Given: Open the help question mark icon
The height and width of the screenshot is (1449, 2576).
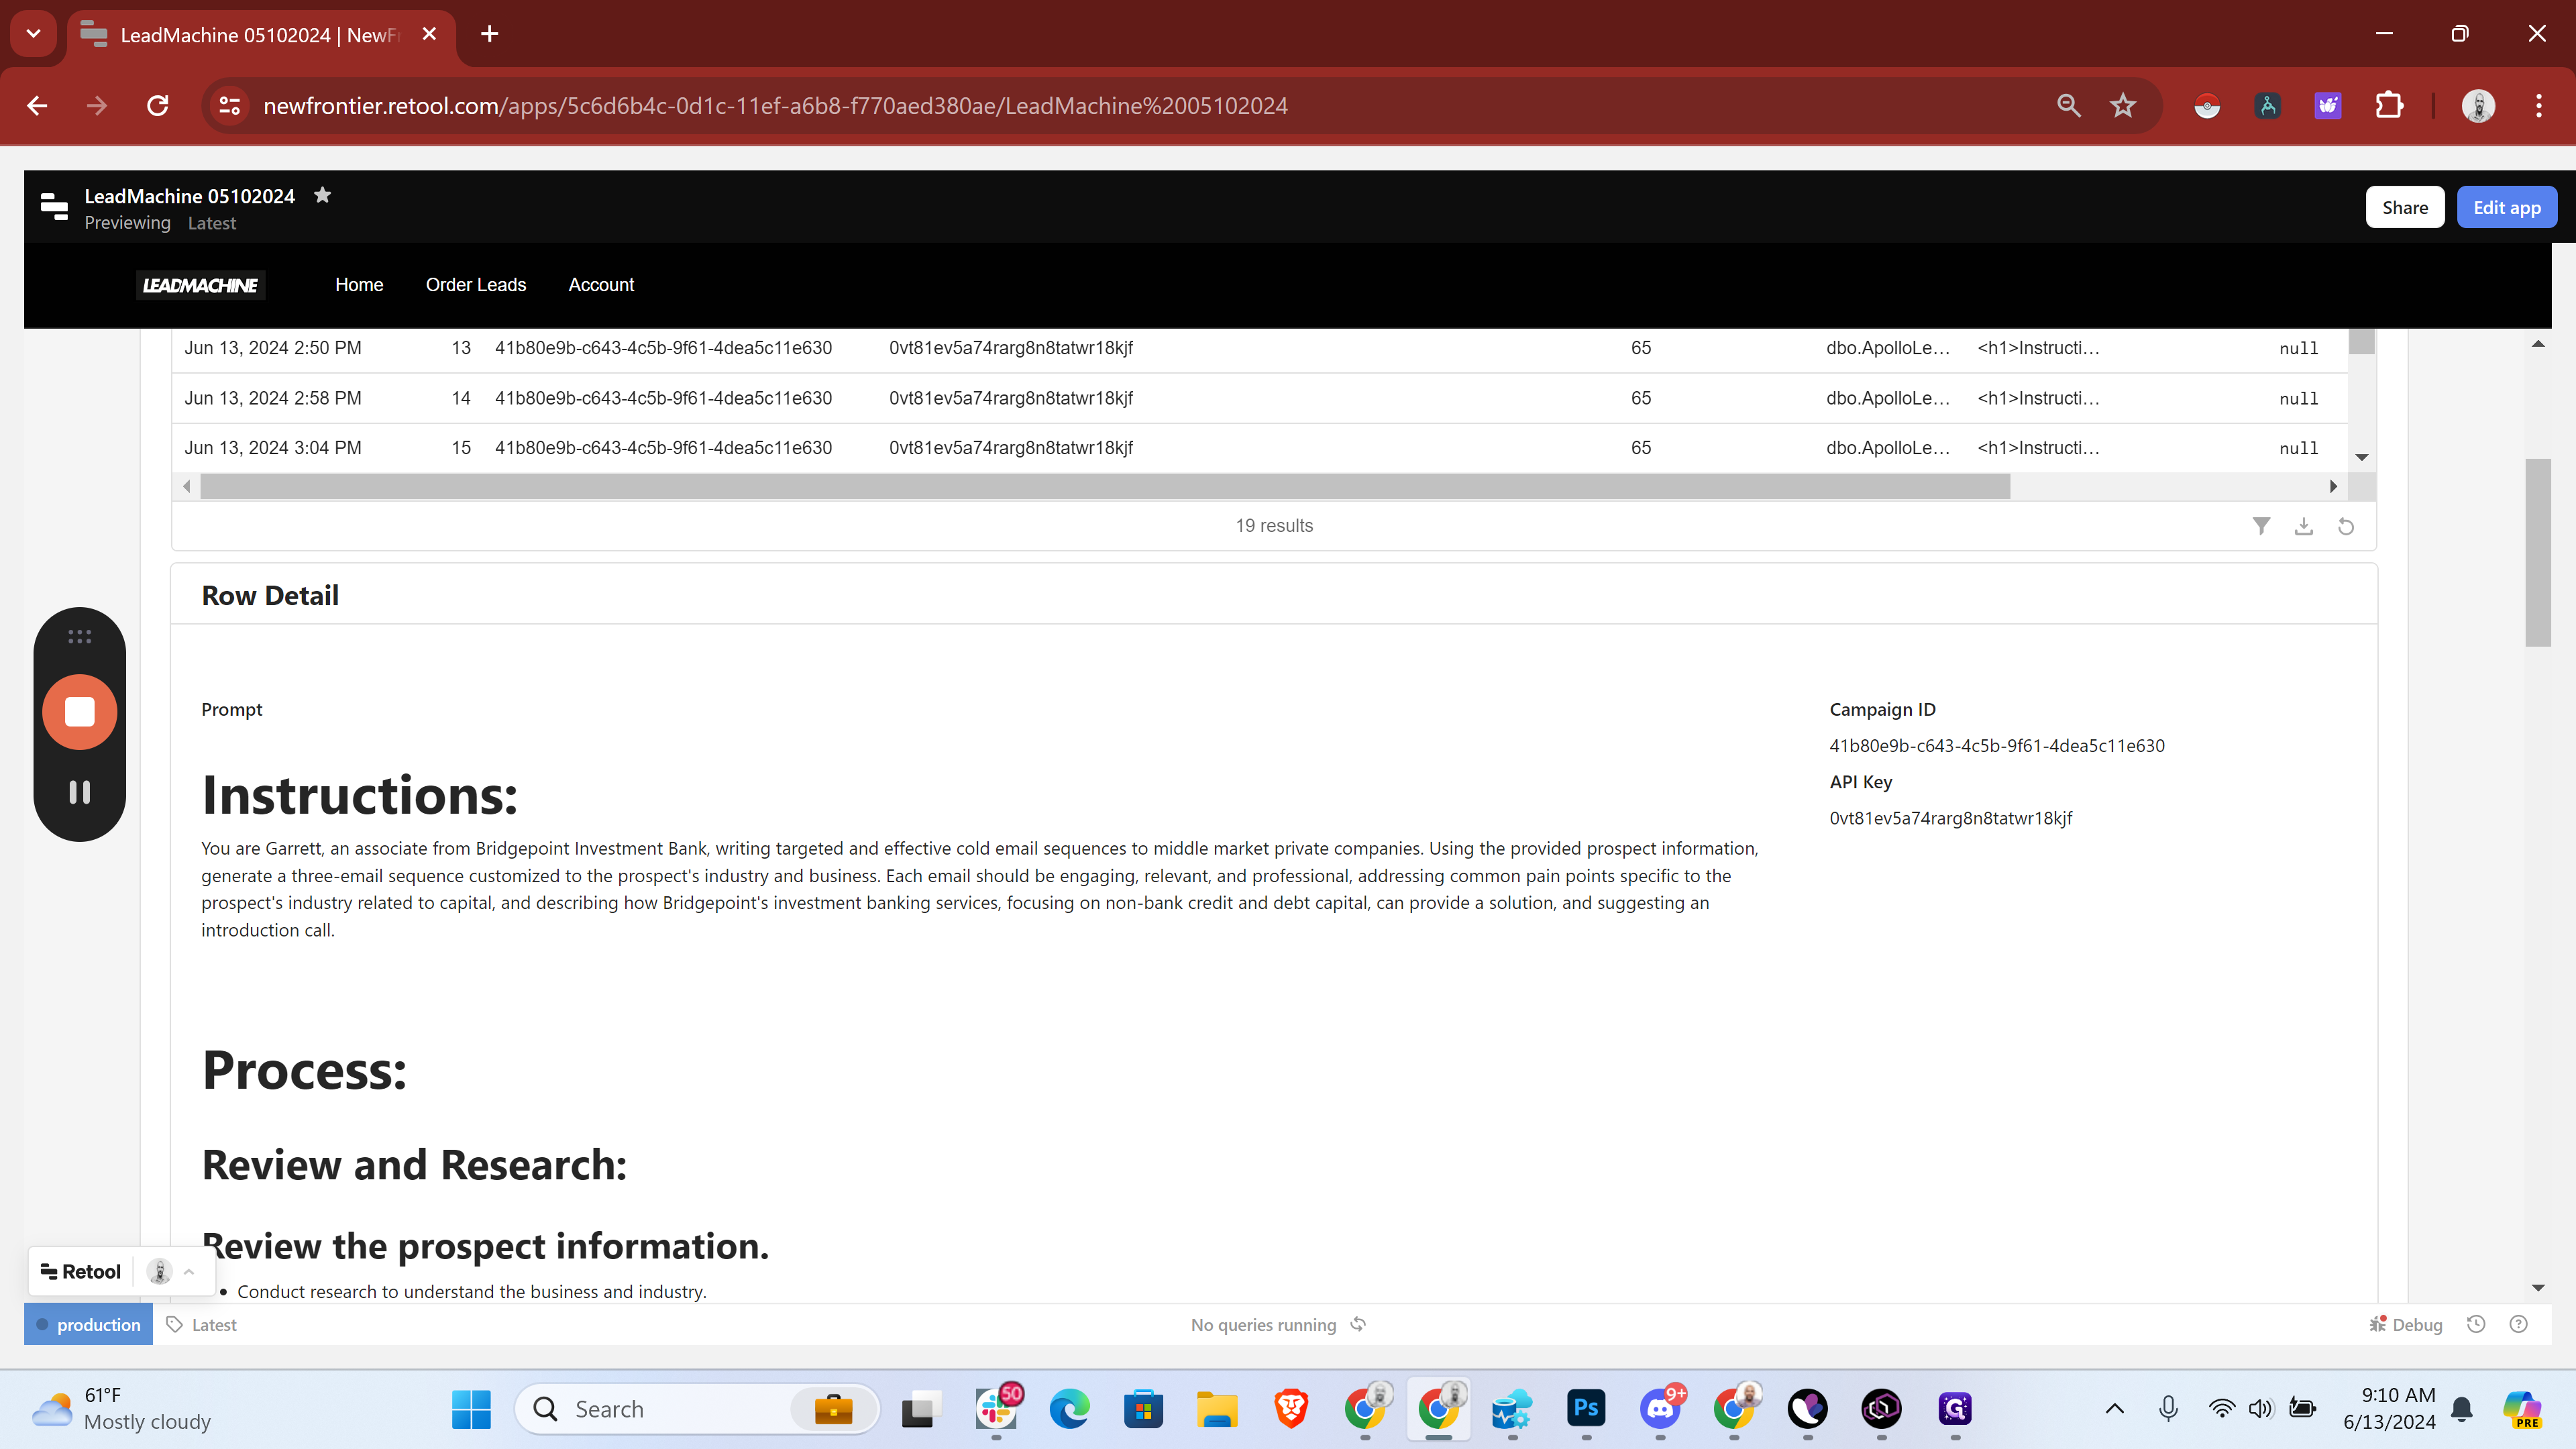Looking at the screenshot, I should point(2519,1324).
